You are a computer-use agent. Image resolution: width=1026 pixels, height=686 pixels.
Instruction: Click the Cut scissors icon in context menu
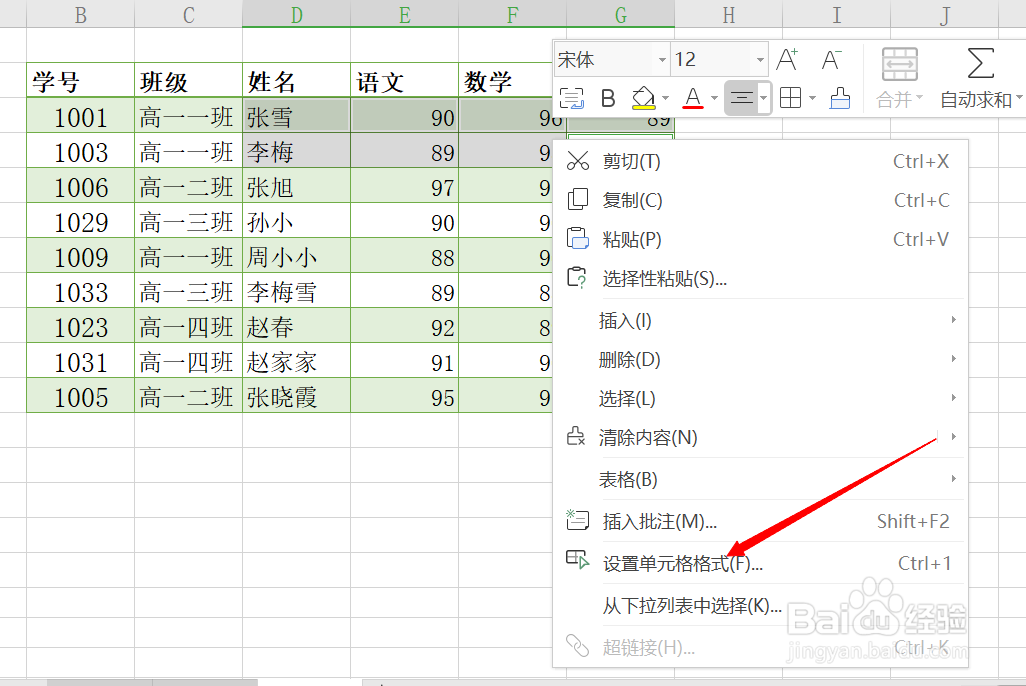pos(577,159)
